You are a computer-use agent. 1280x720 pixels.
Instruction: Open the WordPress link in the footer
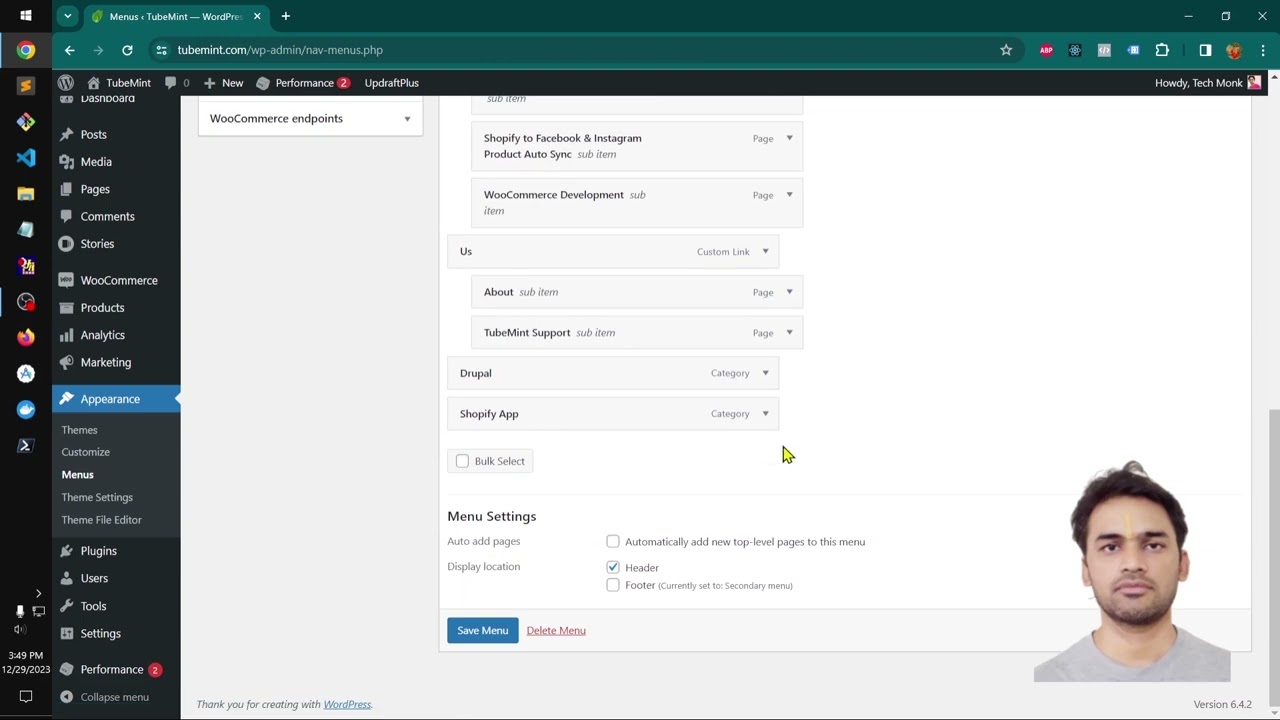pos(347,704)
